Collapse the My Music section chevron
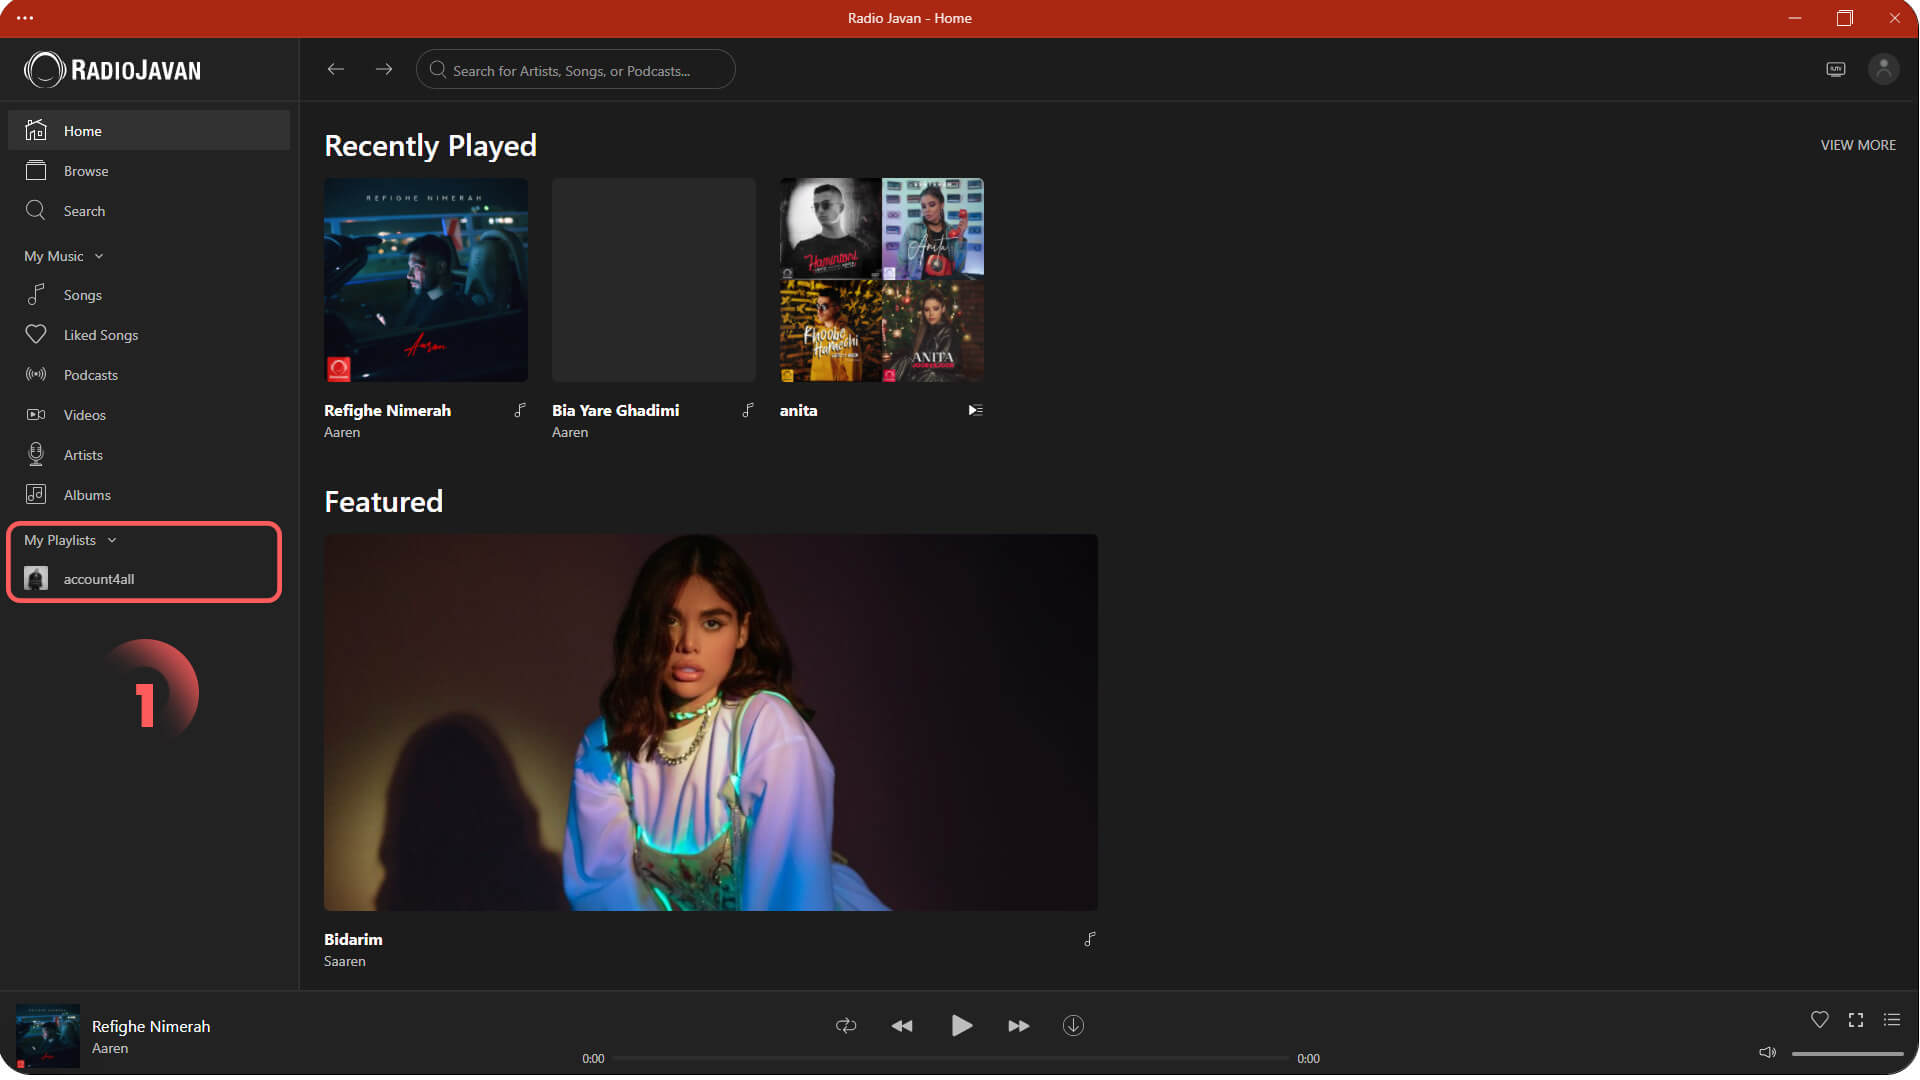Screen dimensions: 1920x1080 point(99,257)
